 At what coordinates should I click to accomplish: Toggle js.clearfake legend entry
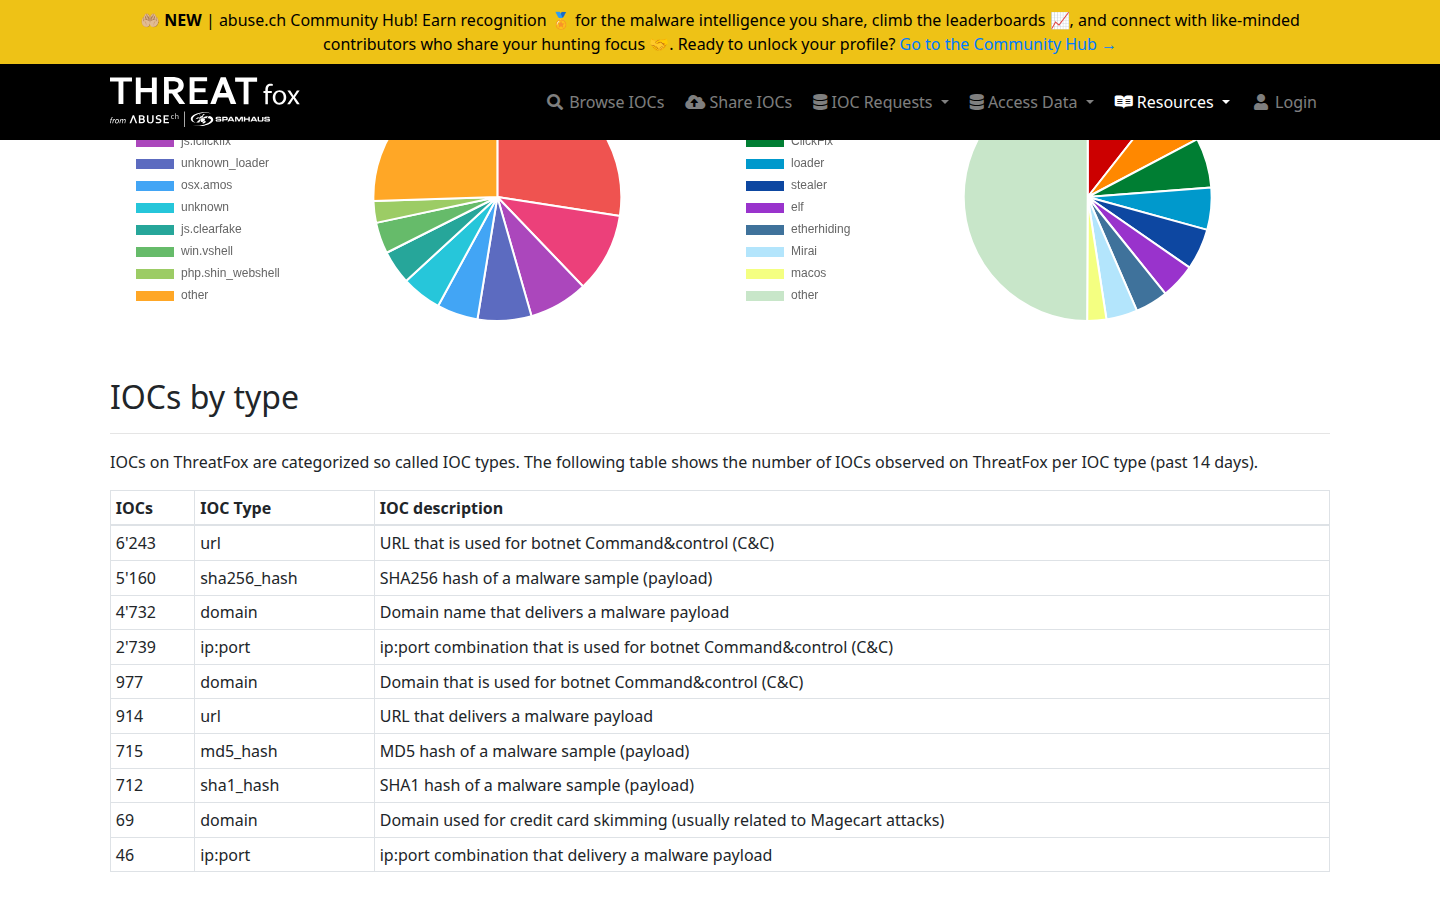click(189, 229)
